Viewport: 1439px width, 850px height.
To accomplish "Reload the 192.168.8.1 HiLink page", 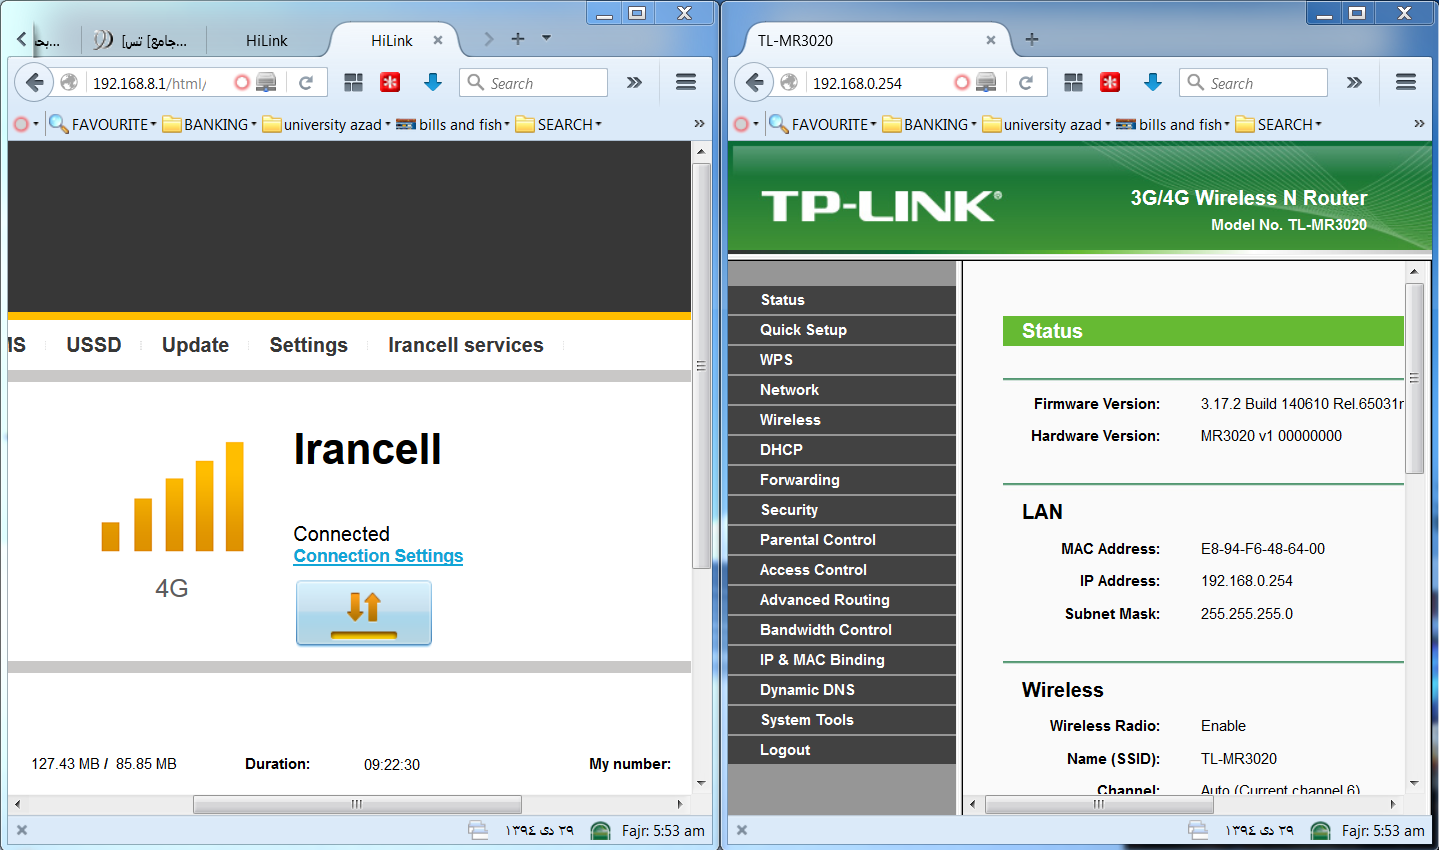I will (x=306, y=83).
